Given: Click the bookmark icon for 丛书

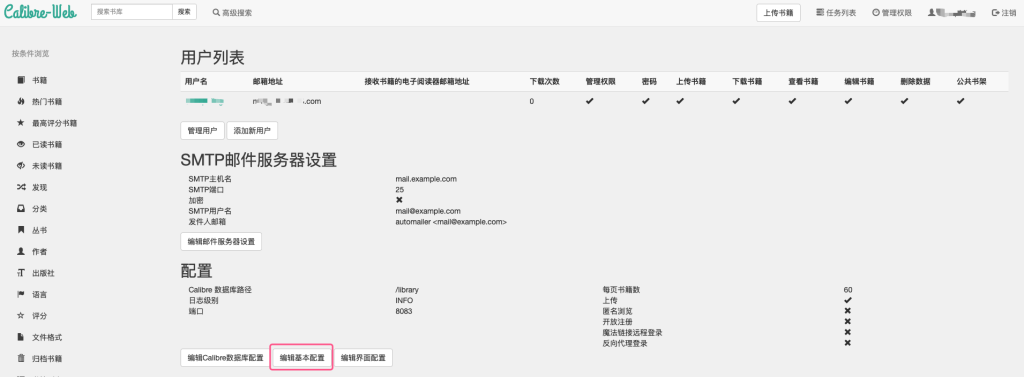Looking at the screenshot, I should click(21, 230).
